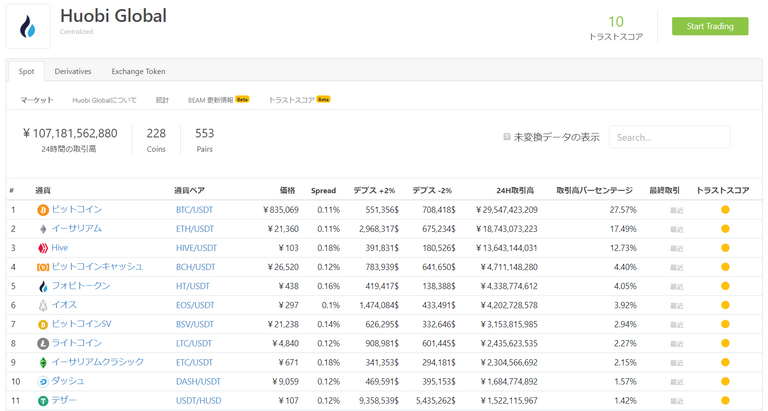Viewport: 768px width, 411px height.
Task: Click the yellow trust score dot for ETC/USDT
Action: pos(725,363)
